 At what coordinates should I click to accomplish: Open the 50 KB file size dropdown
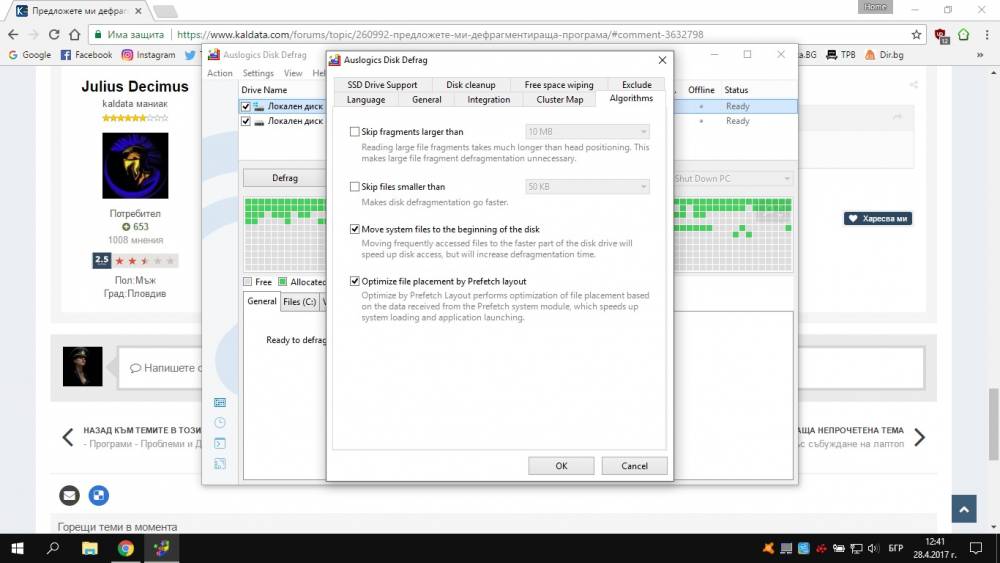click(x=587, y=186)
